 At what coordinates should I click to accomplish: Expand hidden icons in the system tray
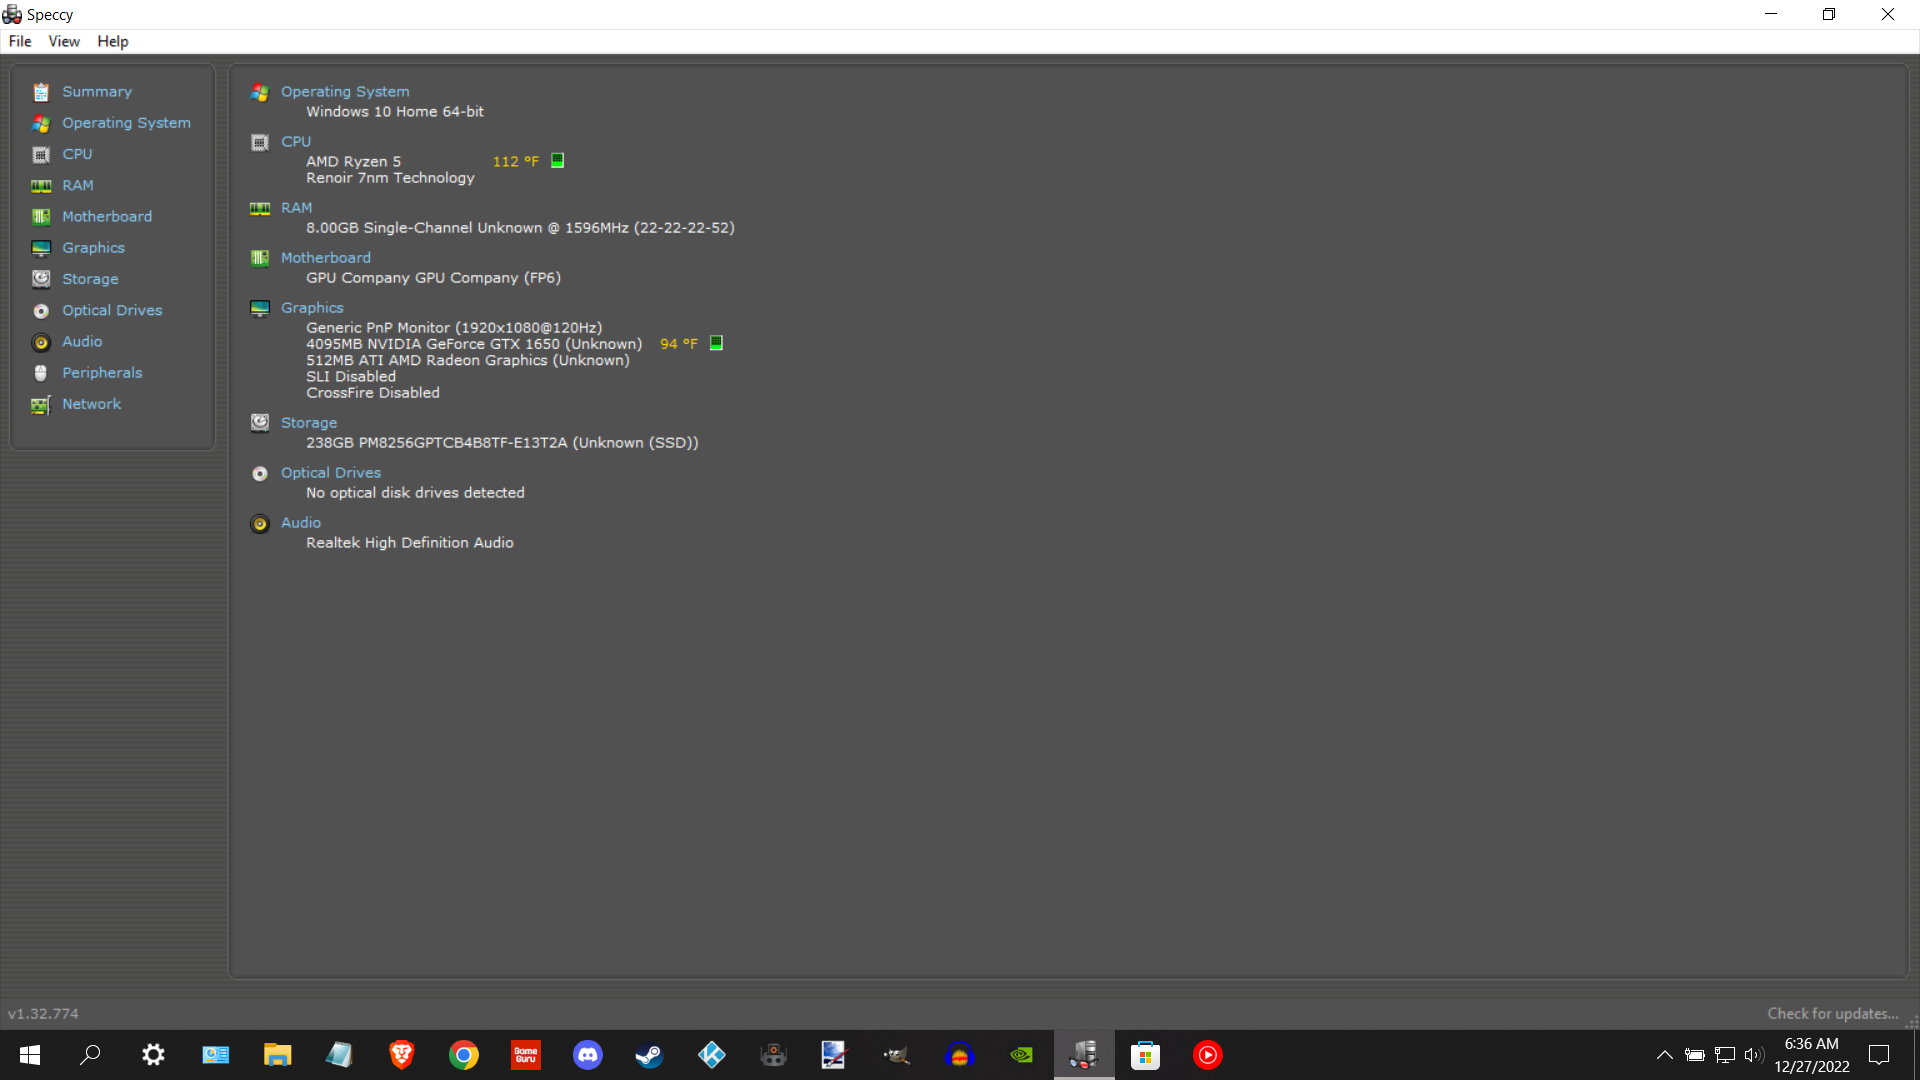tap(1665, 1055)
